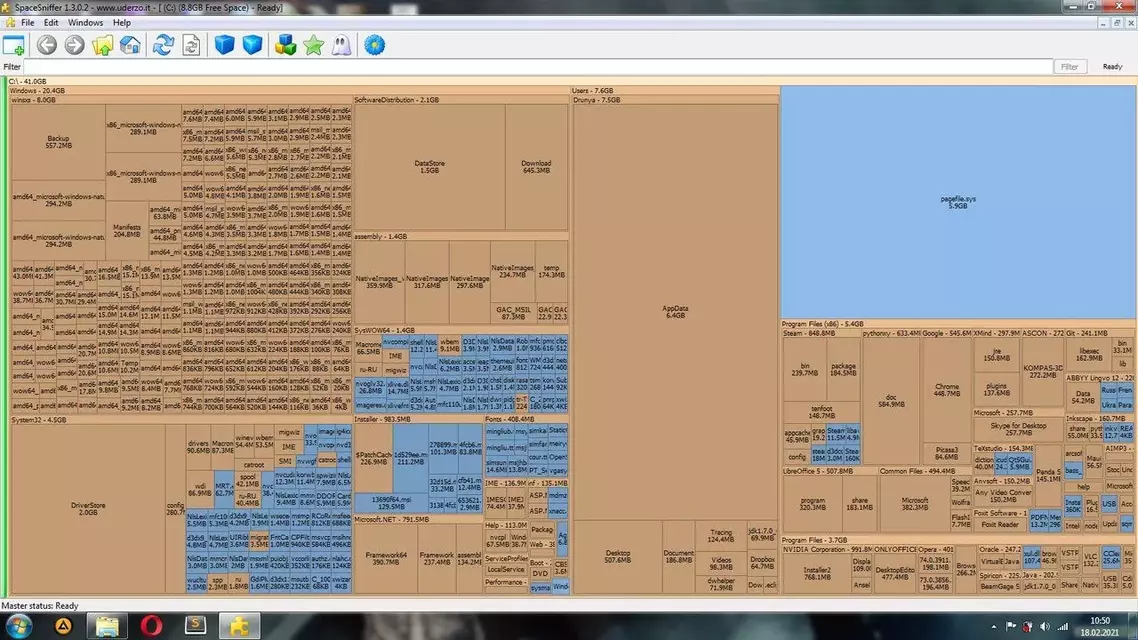Select the Chrome 448.7MB block

click(946, 390)
